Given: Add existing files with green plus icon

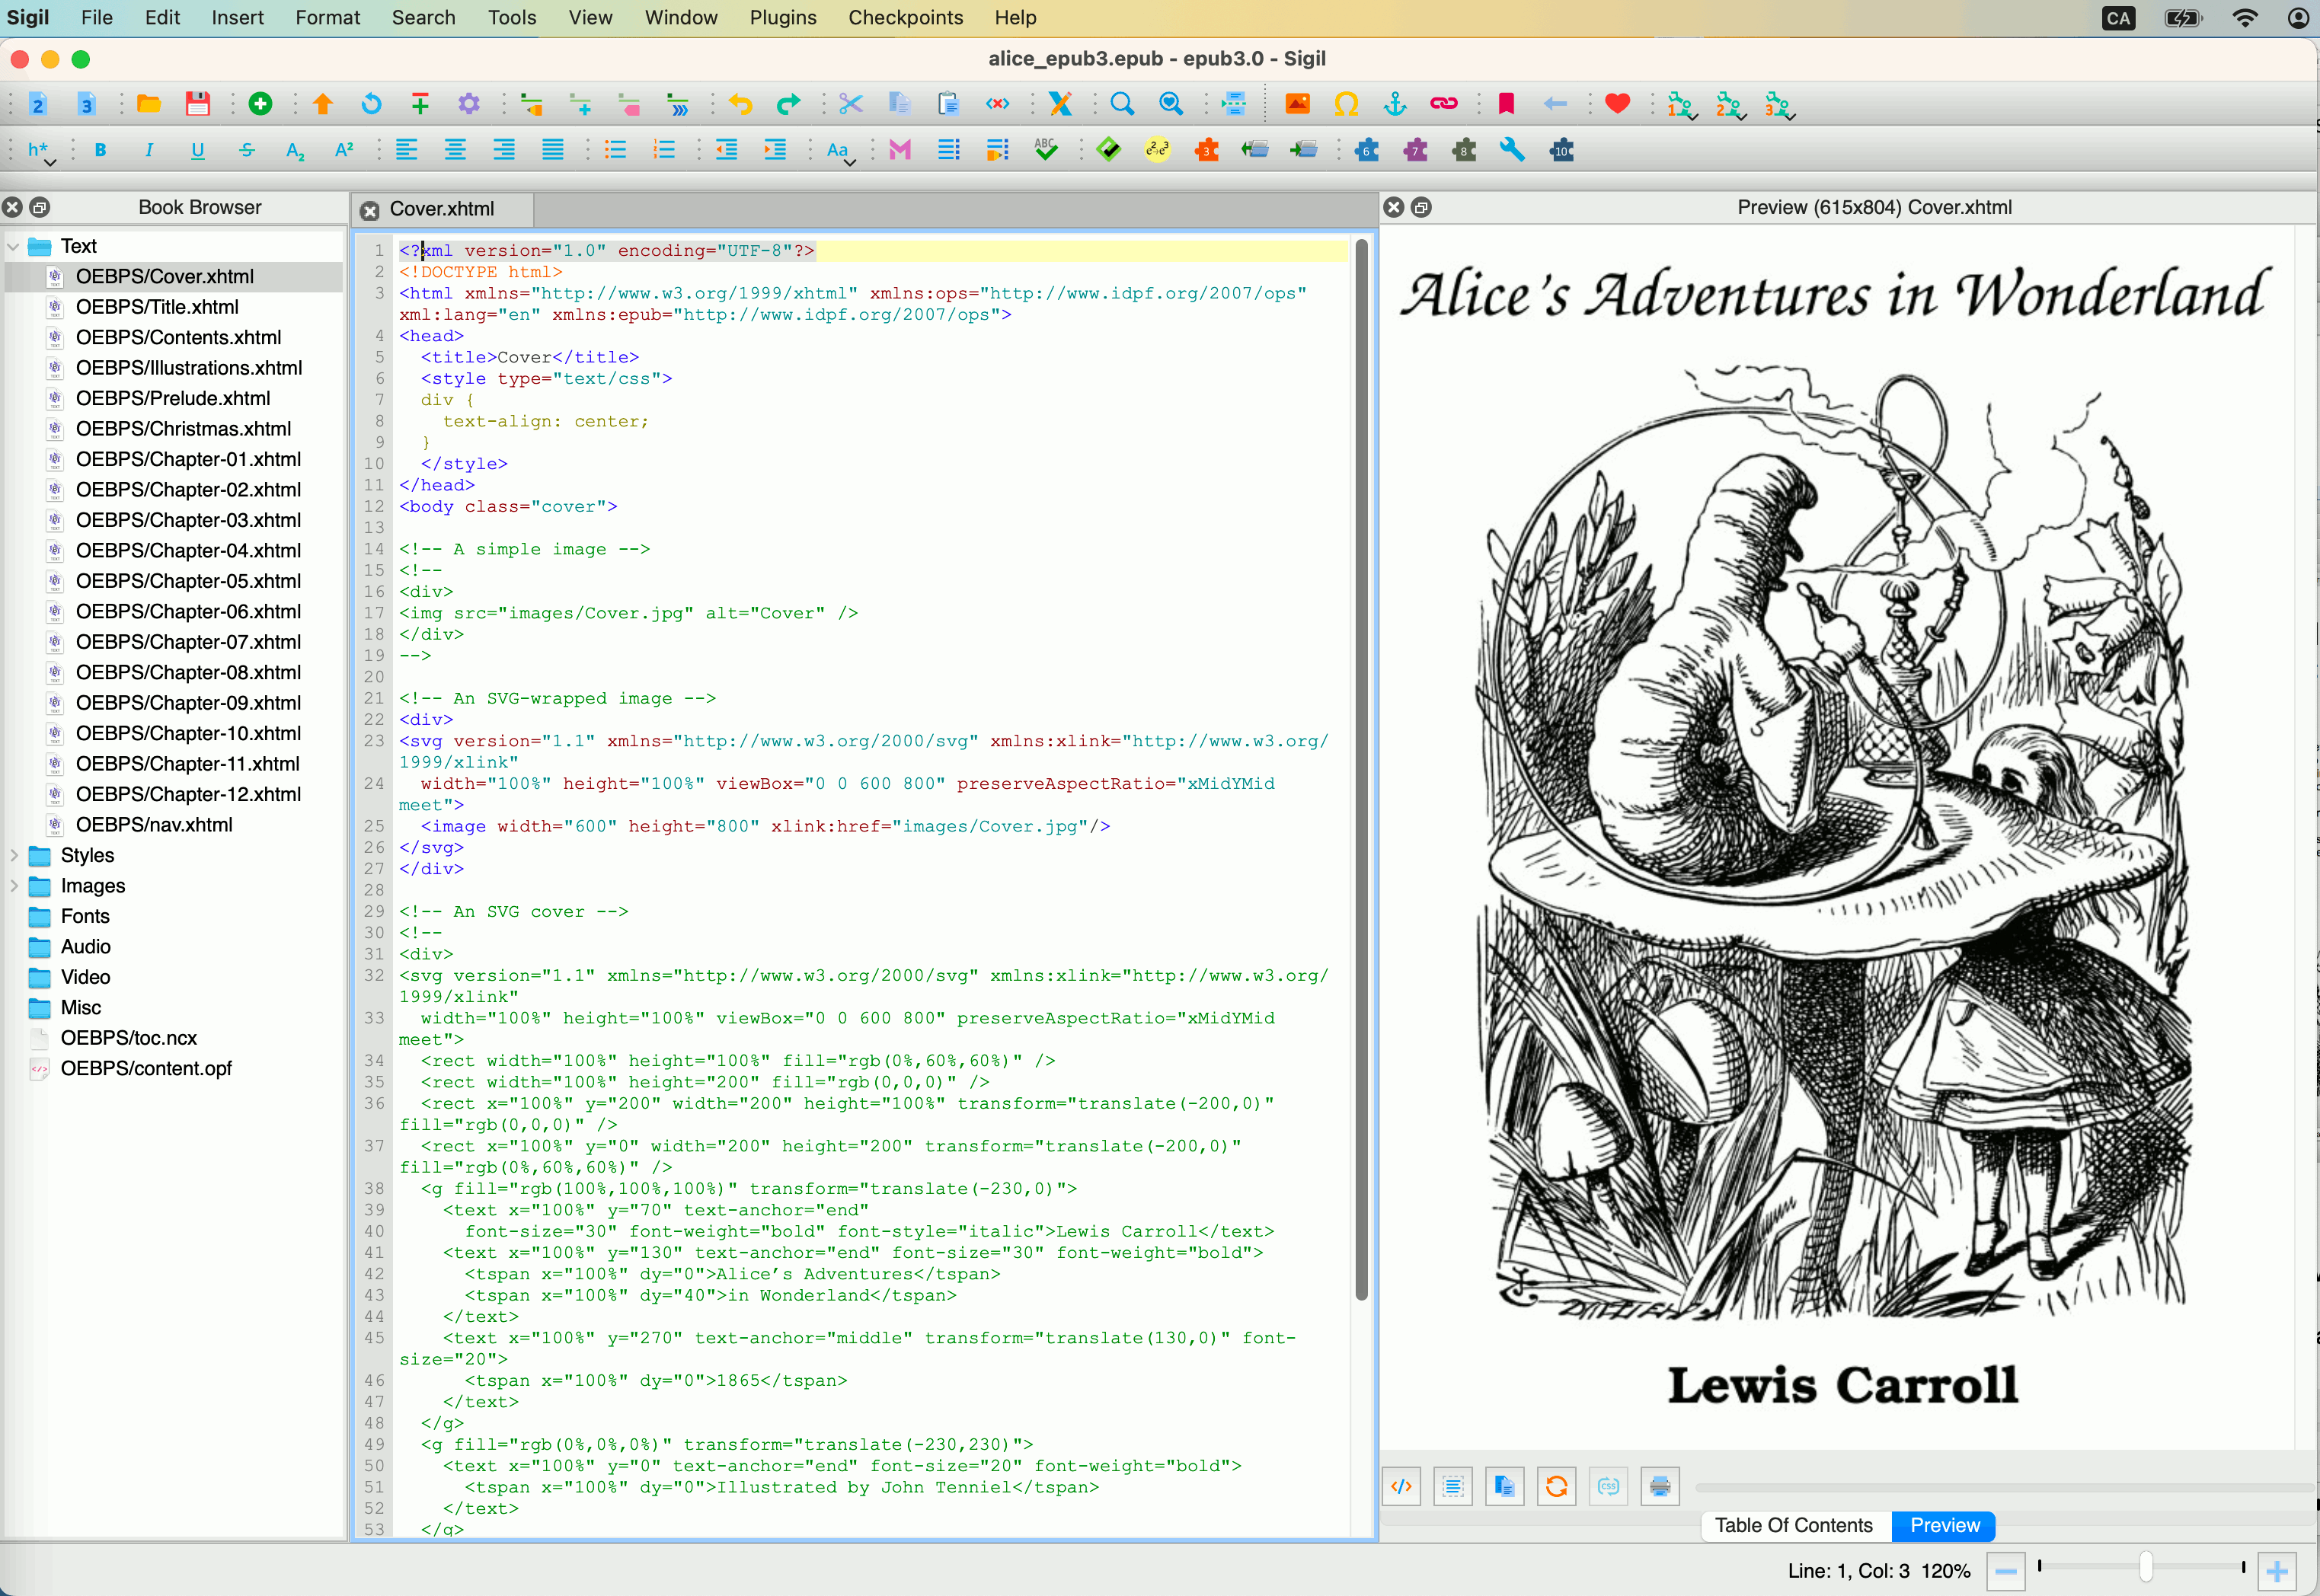Looking at the screenshot, I should 260,104.
